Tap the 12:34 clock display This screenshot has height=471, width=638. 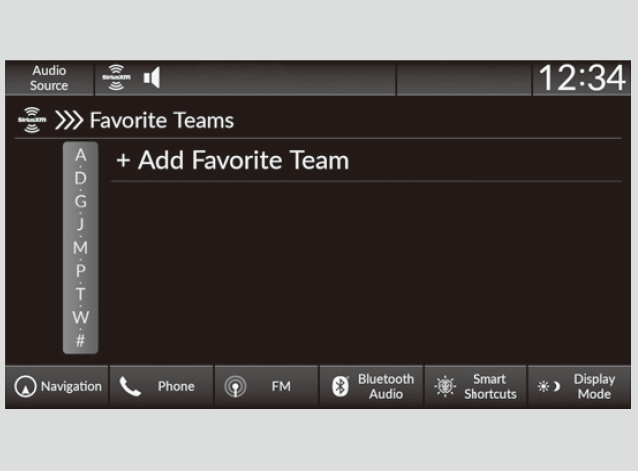point(581,78)
